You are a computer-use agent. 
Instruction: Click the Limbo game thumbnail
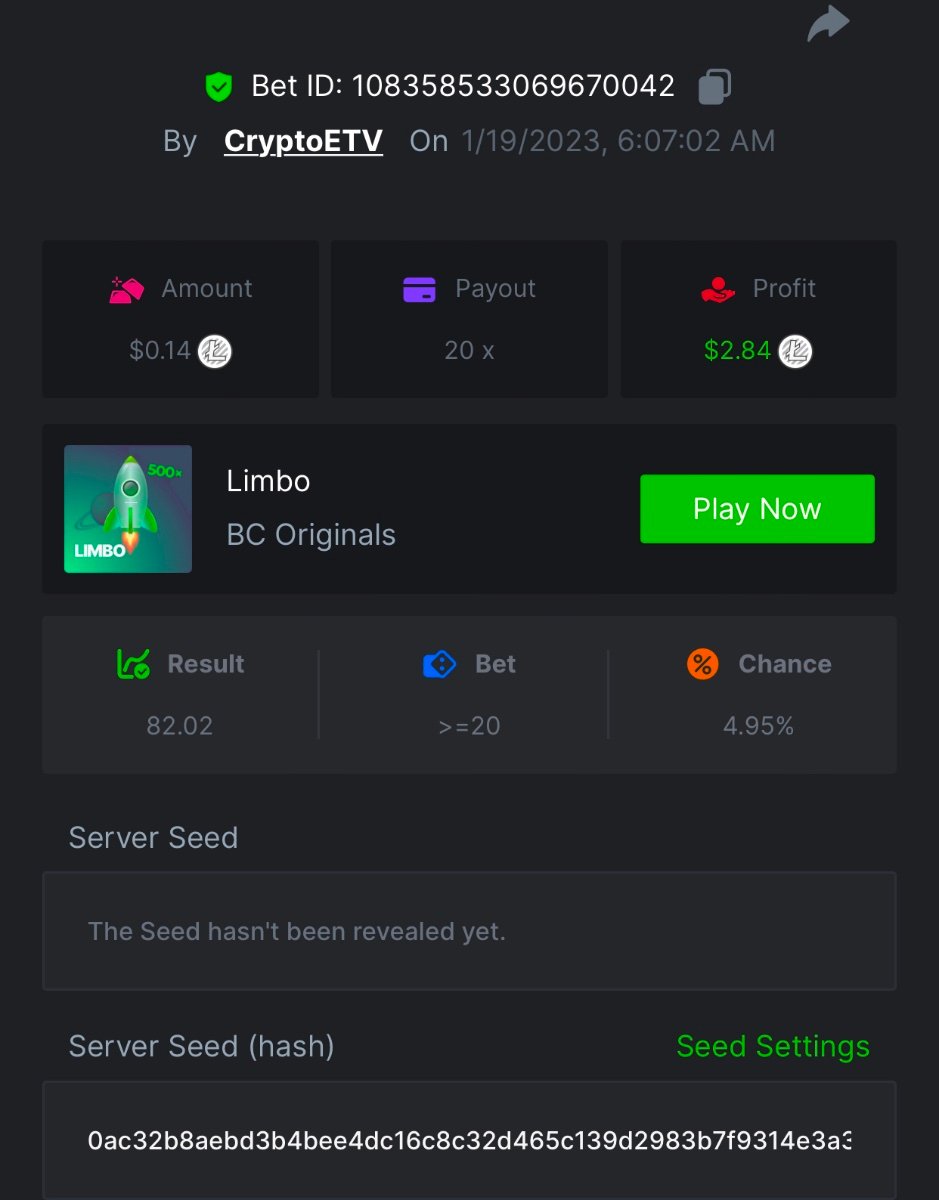128,509
